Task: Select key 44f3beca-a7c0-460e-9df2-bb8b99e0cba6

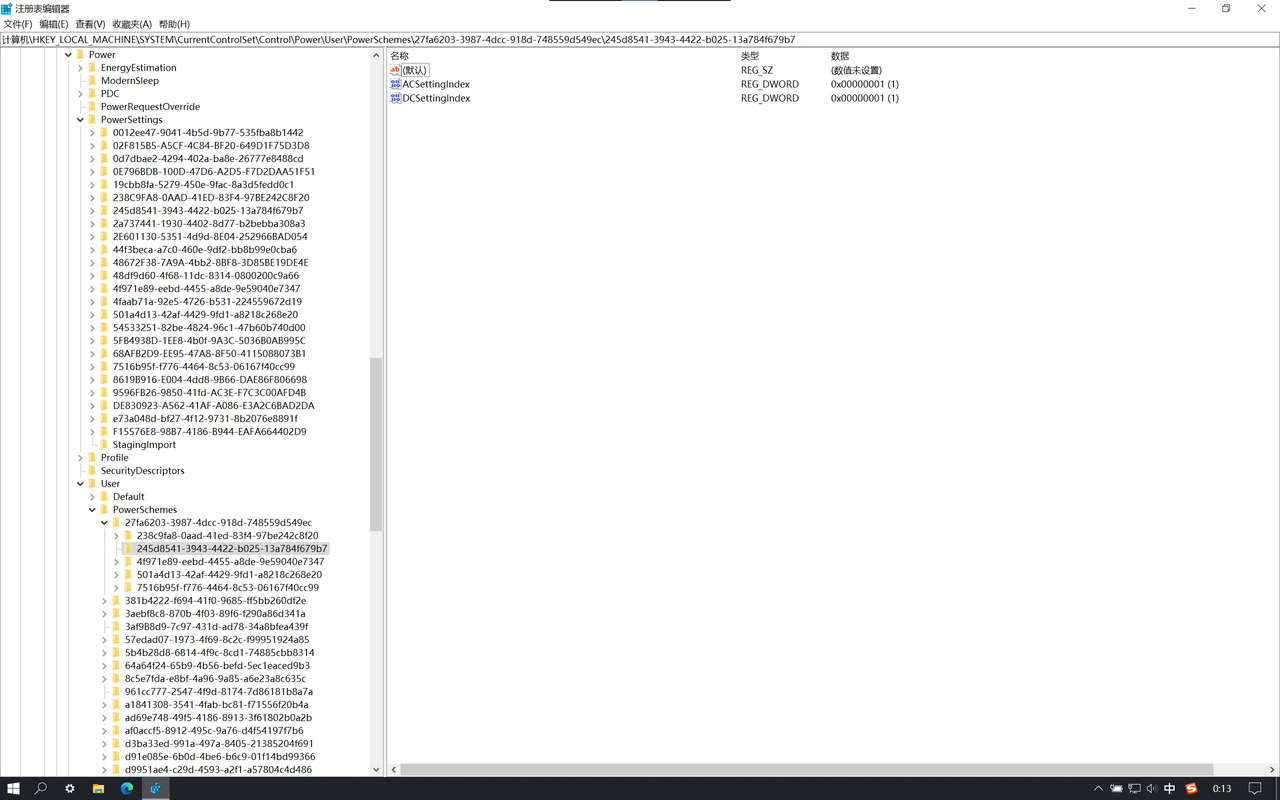Action: [x=205, y=250]
